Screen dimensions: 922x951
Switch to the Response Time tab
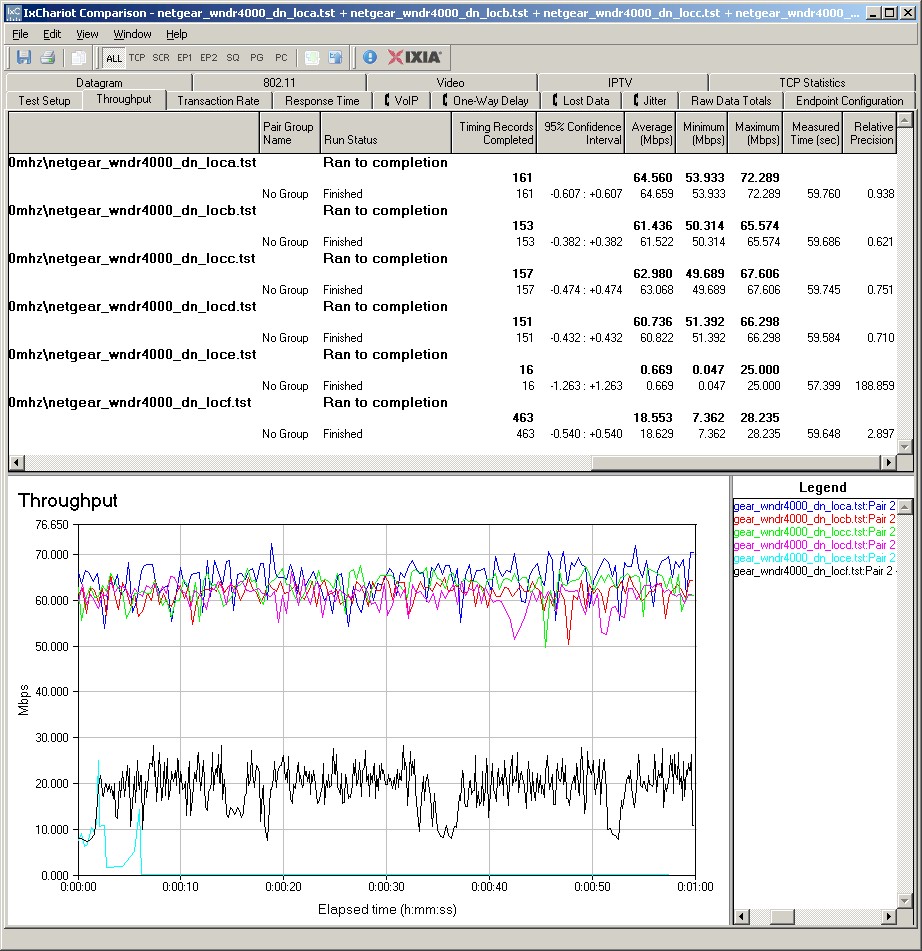coord(322,101)
